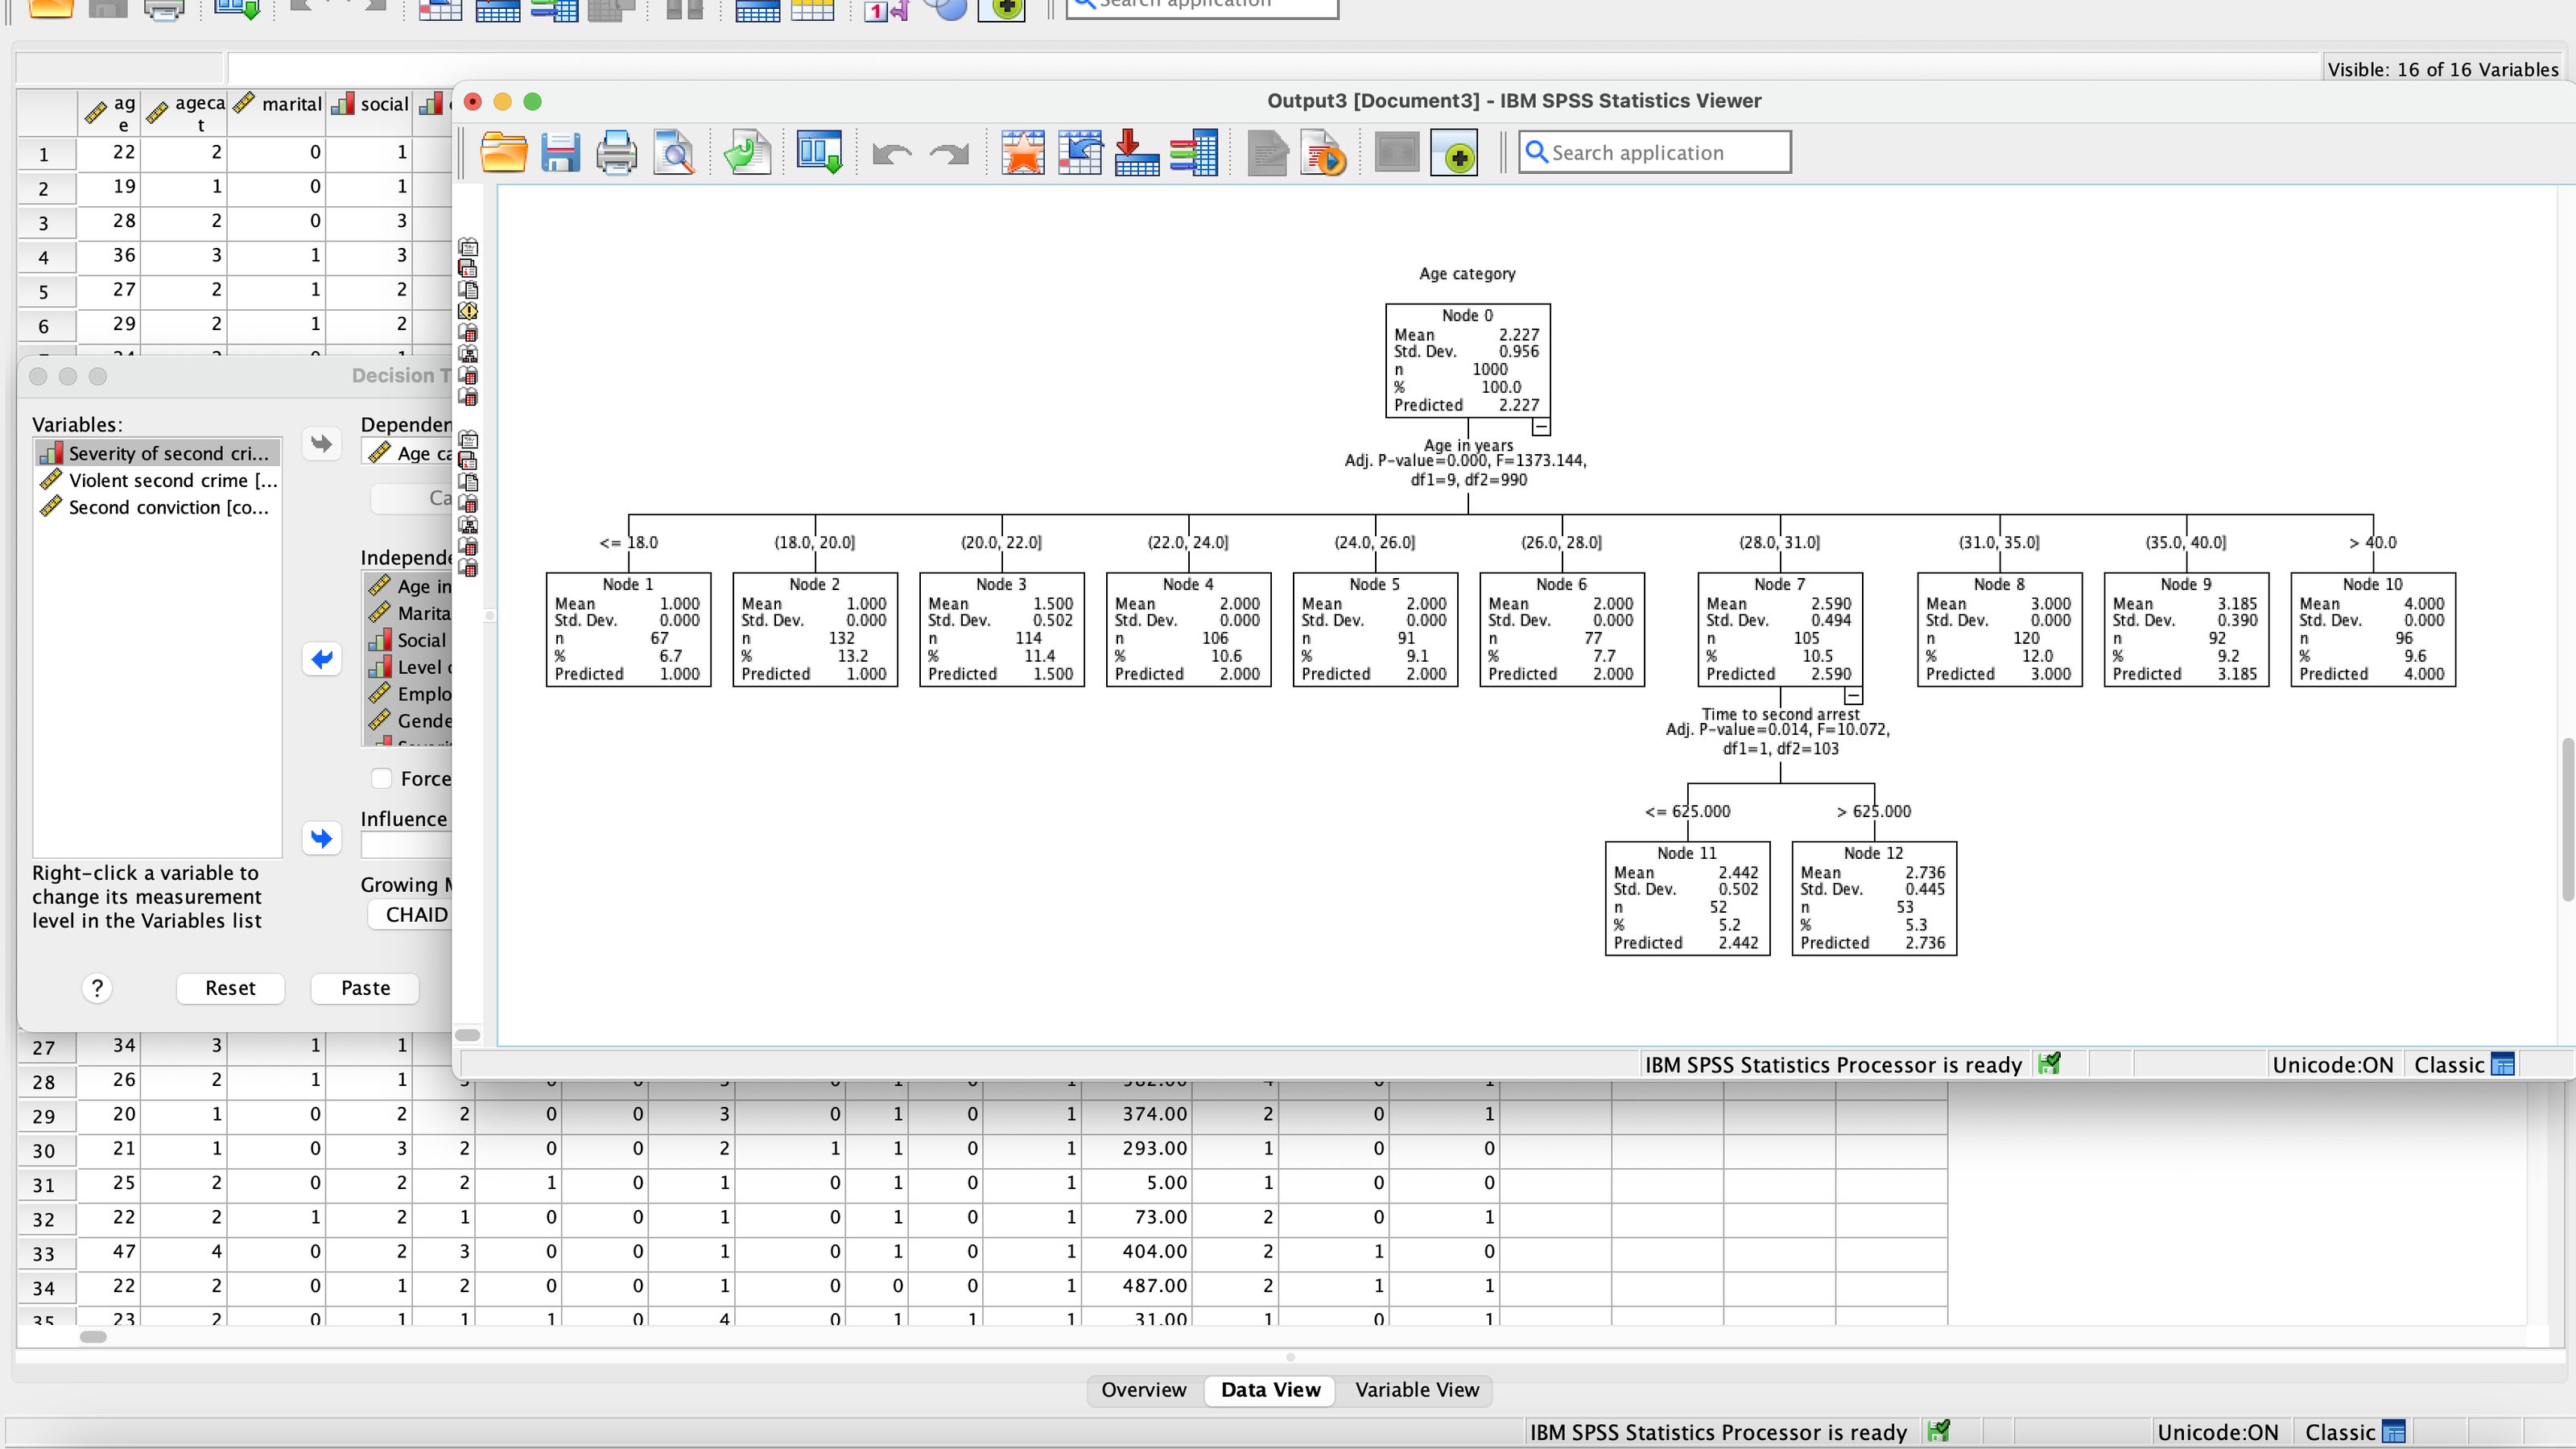
Task: Click the Paste button in Decision Tree dialog
Action: [365, 988]
